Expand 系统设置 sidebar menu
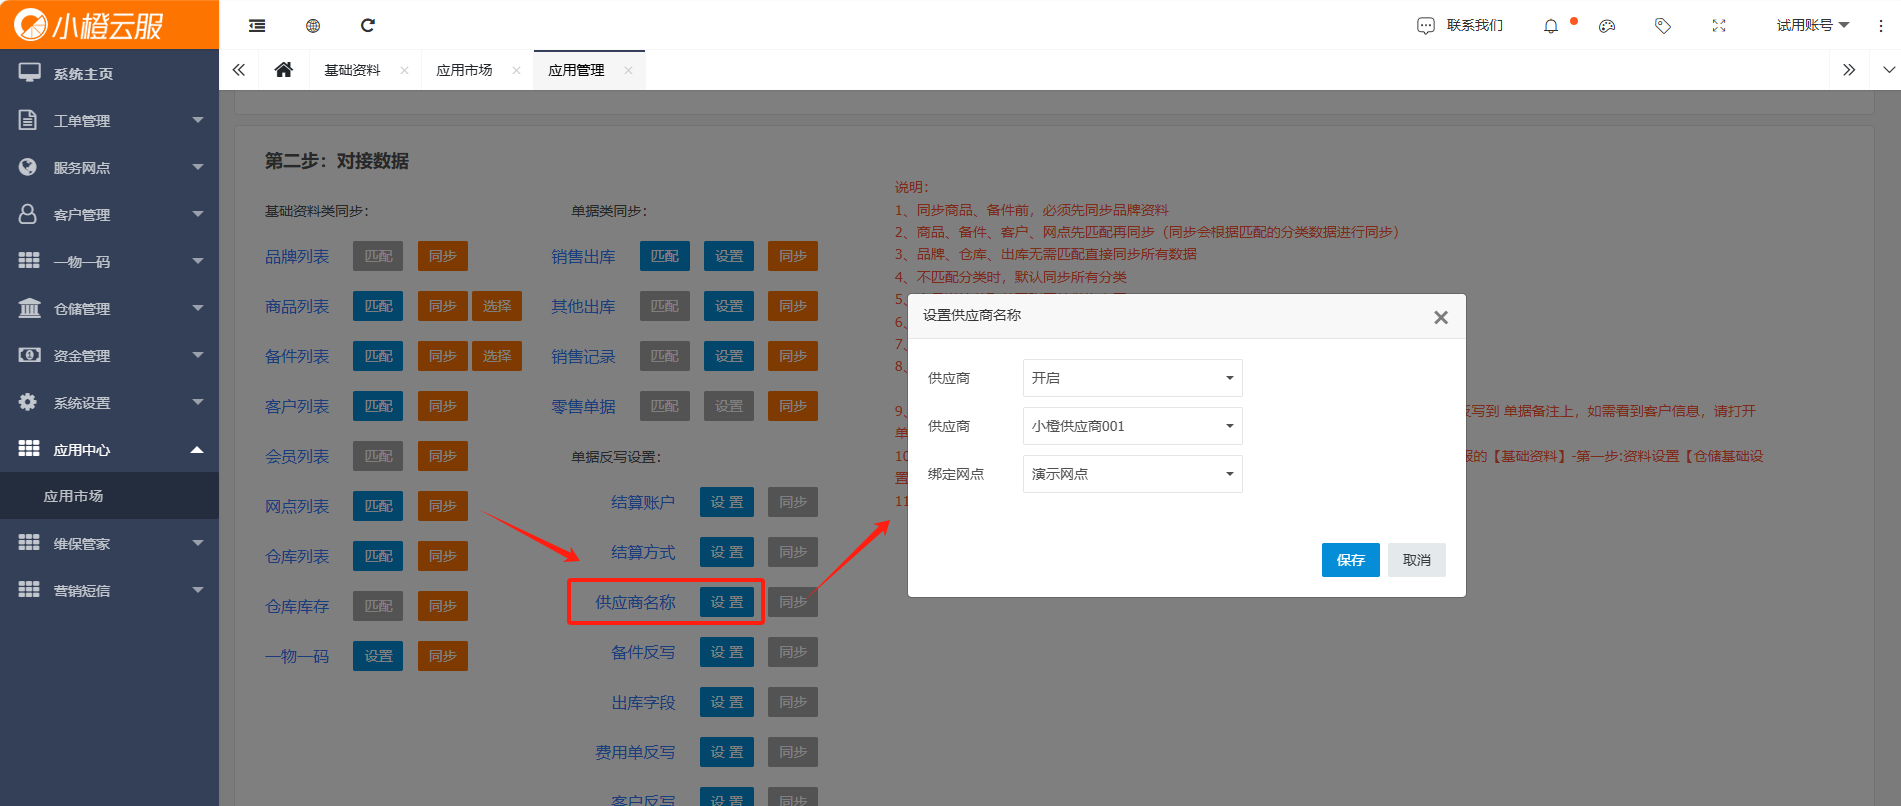Screen dimensions: 1901x806 click(x=109, y=403)
